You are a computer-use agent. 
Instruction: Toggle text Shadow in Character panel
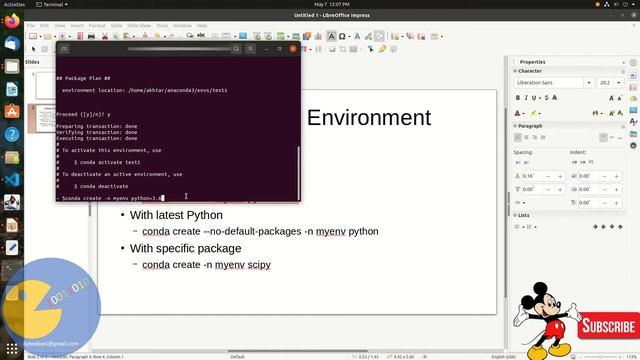(x=555, y=98)
